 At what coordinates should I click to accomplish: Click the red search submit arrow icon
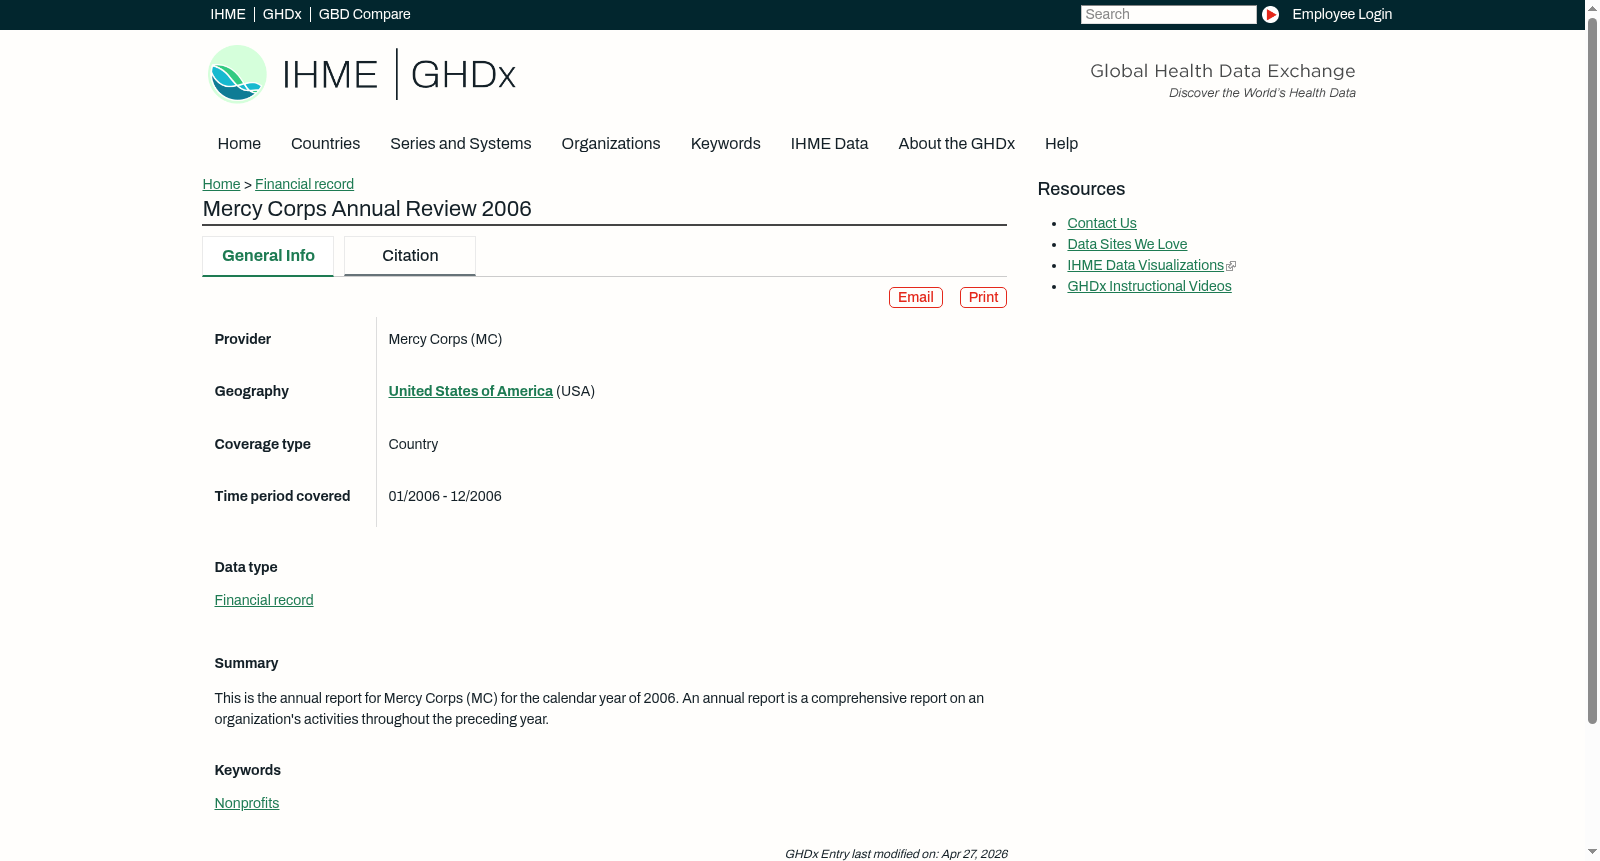coord(1270,14)
